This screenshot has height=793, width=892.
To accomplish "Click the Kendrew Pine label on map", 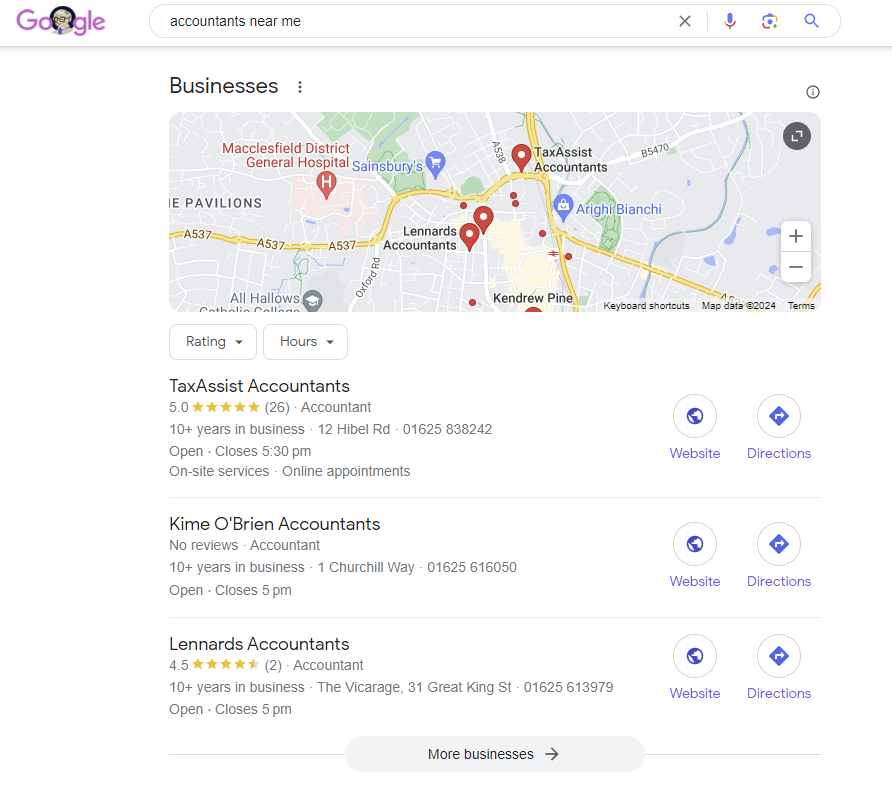I will tap(532, 298).
